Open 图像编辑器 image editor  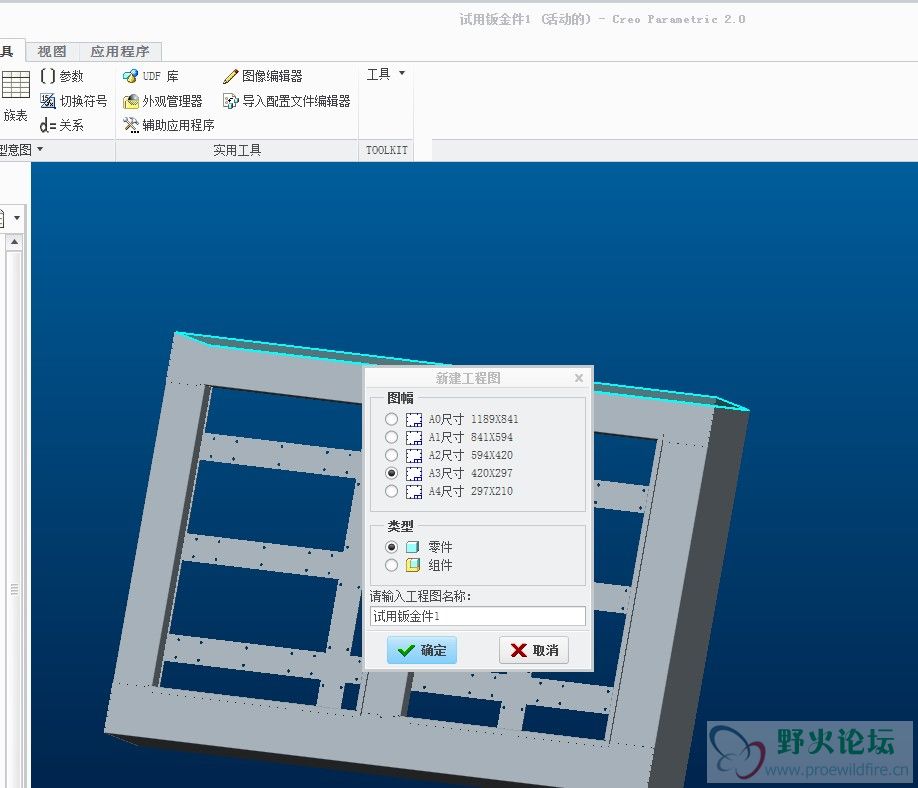263,76
